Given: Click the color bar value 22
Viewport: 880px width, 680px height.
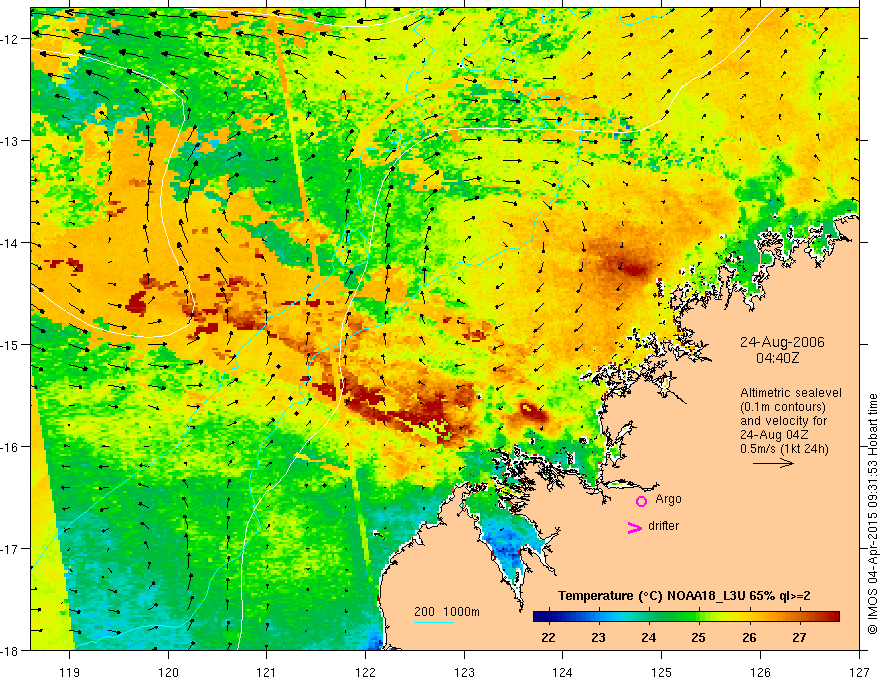Looking at the screenshot, I should point(548,637).
